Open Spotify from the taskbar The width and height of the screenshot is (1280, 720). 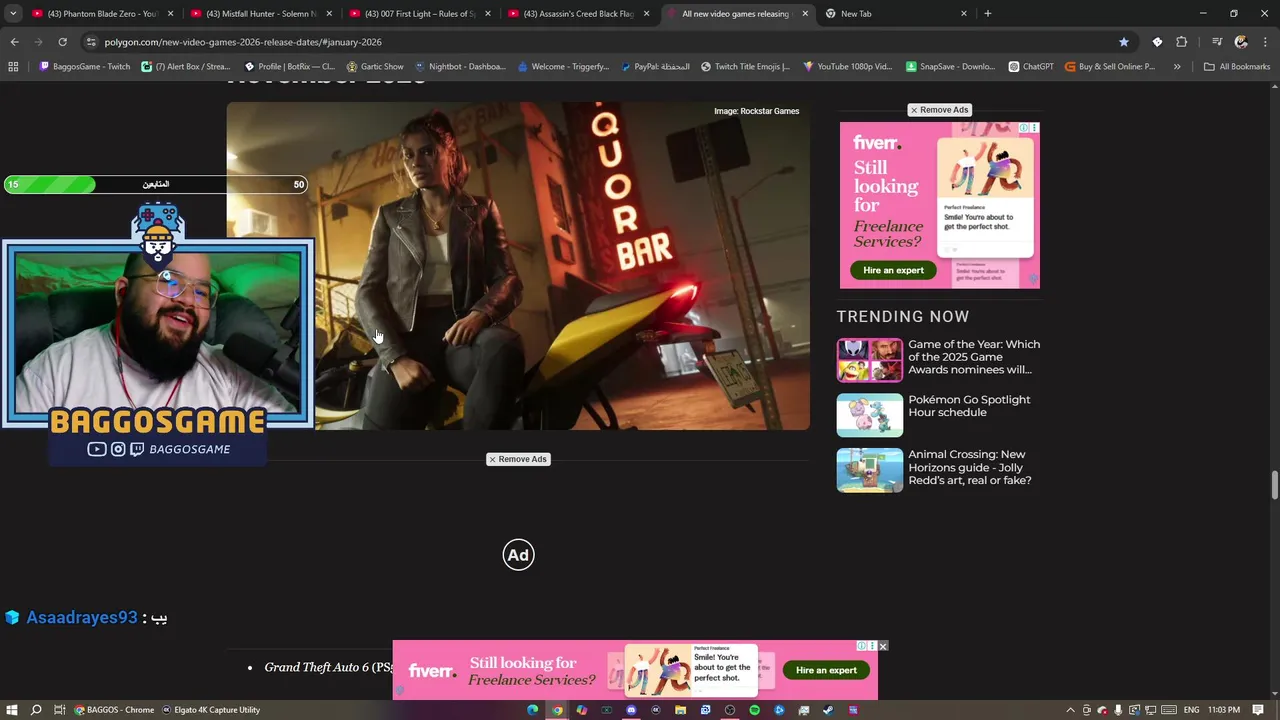[754, 710]
